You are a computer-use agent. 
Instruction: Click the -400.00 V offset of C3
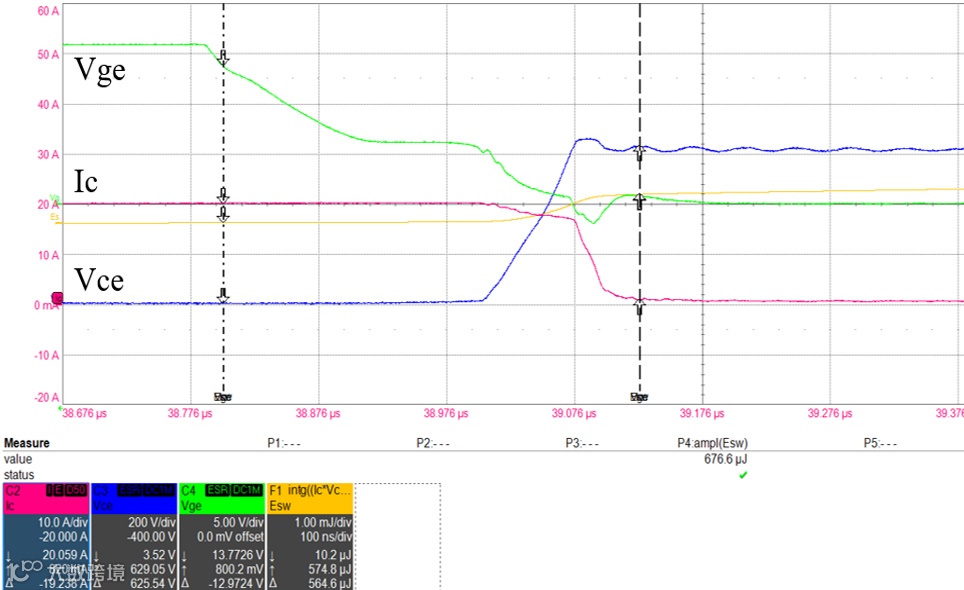149,537
